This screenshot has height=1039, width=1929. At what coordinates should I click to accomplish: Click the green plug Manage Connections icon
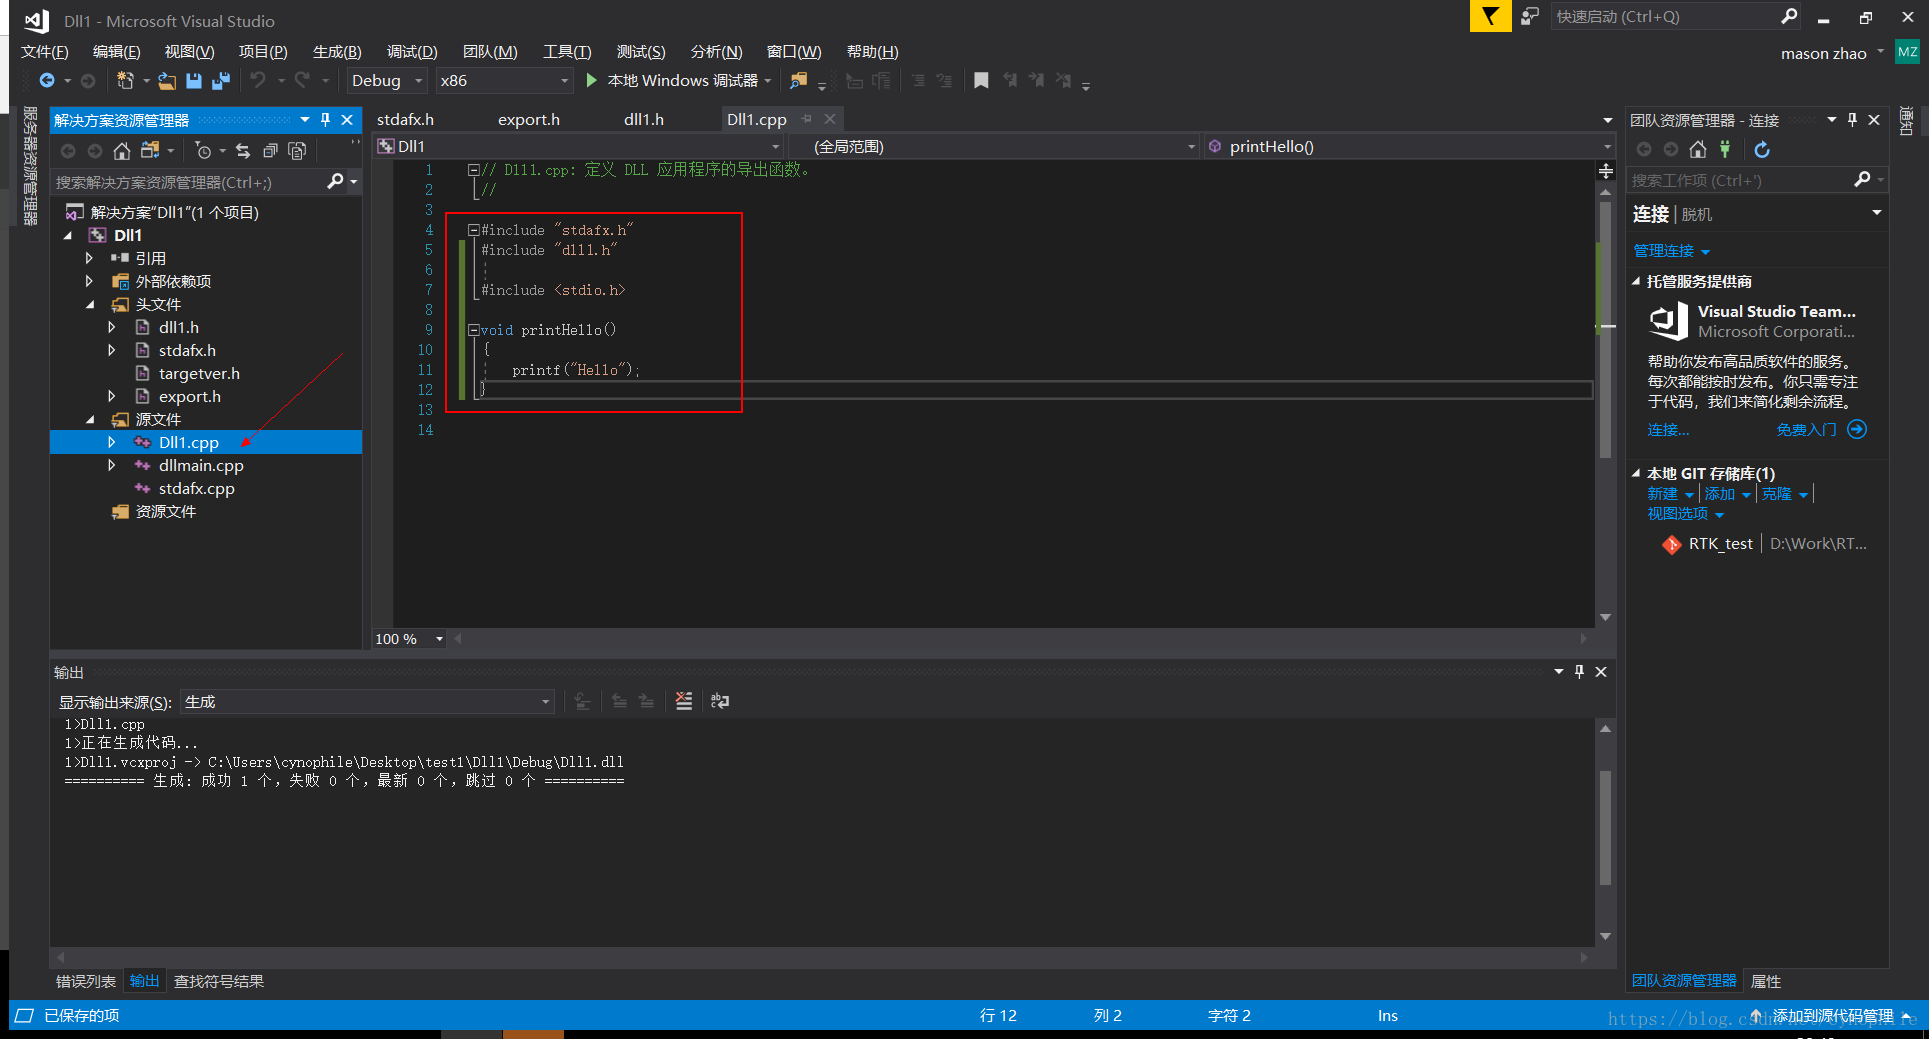pos(1725,150)
